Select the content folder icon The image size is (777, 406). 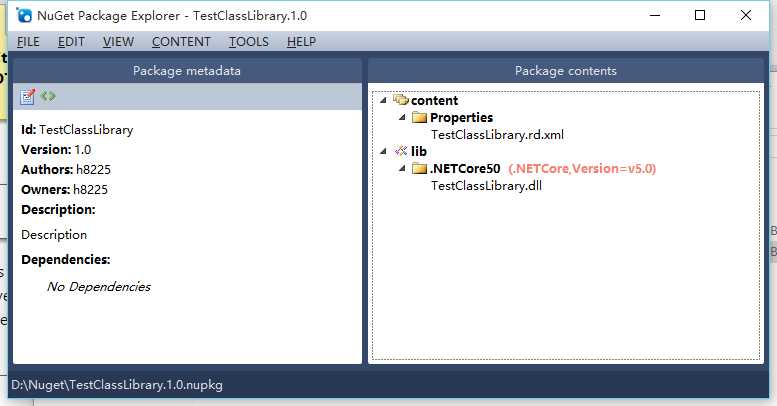pos(400,100)
